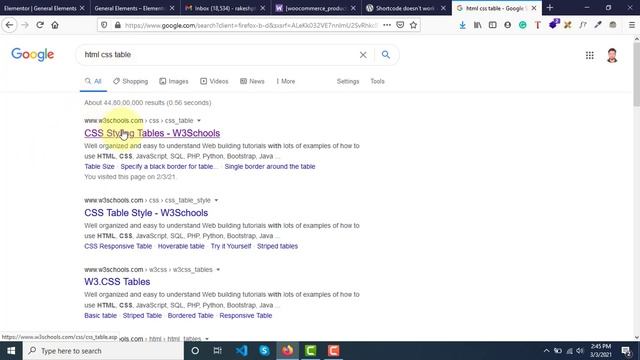Open the Table Size sitelink
This screenshot has height=360, width=640.
point(99,167)
